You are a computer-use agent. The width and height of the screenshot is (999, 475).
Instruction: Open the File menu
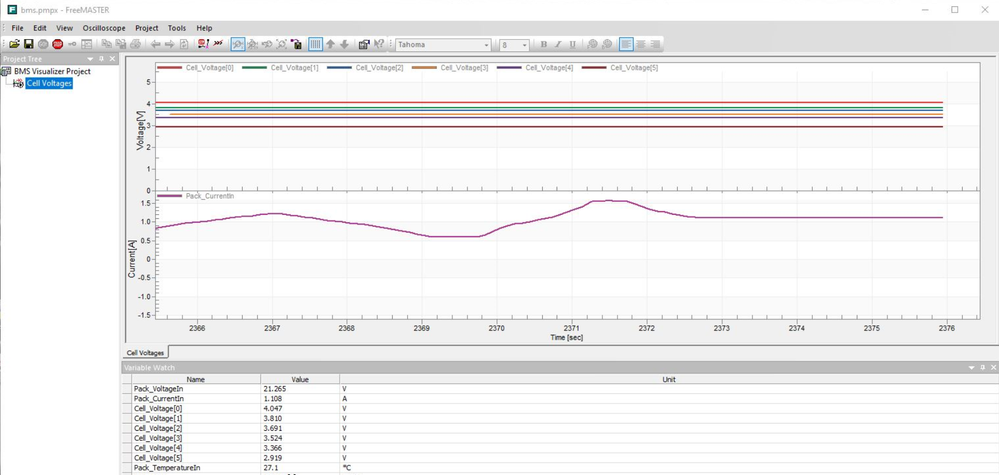[17, 28]
